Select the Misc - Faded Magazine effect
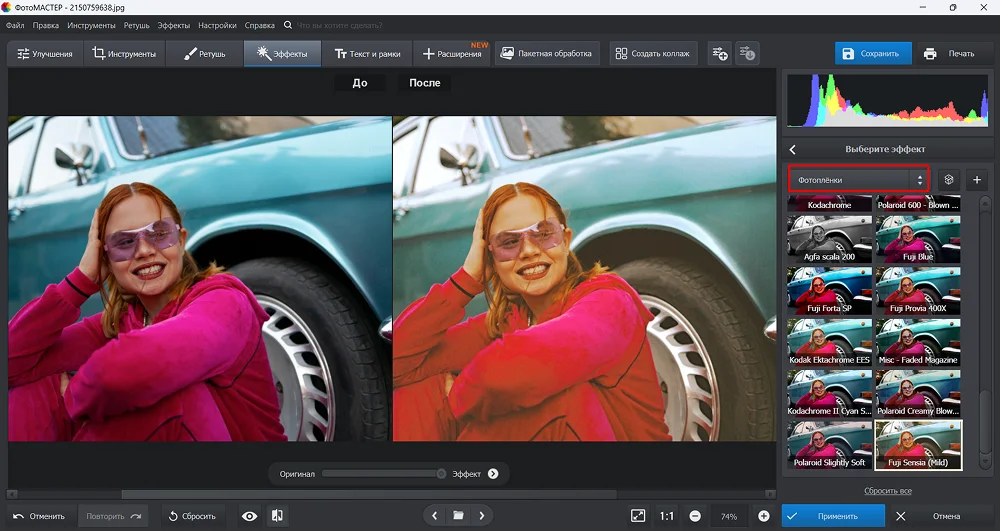This screenshot has height=531, width=1000. coord(918,342)
